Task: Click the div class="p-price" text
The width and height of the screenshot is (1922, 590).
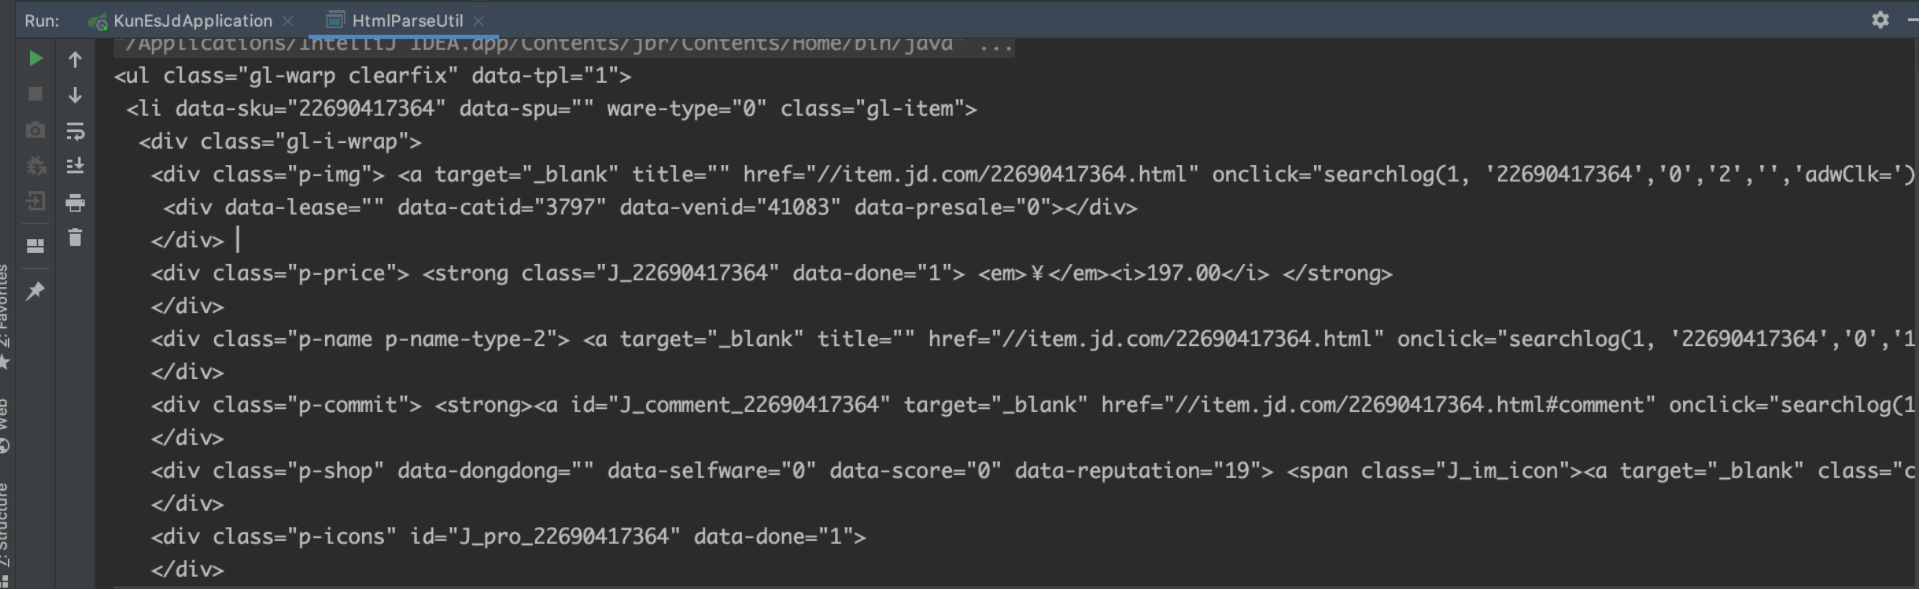Action: pyautogui.click(x=280, y=273)
